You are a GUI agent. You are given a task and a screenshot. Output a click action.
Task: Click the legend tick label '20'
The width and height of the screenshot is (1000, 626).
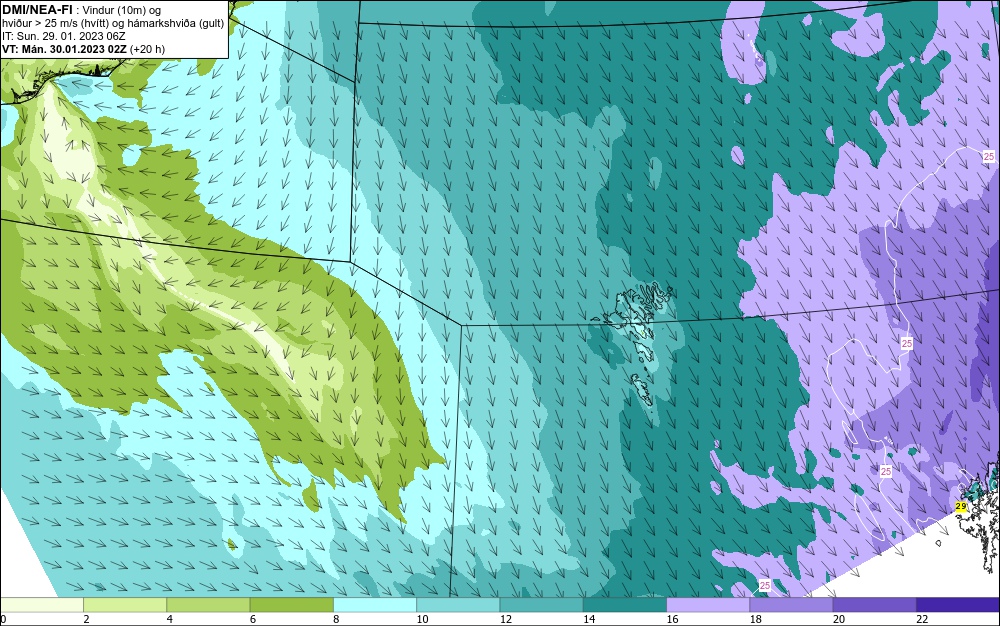[x=839, y=619]
